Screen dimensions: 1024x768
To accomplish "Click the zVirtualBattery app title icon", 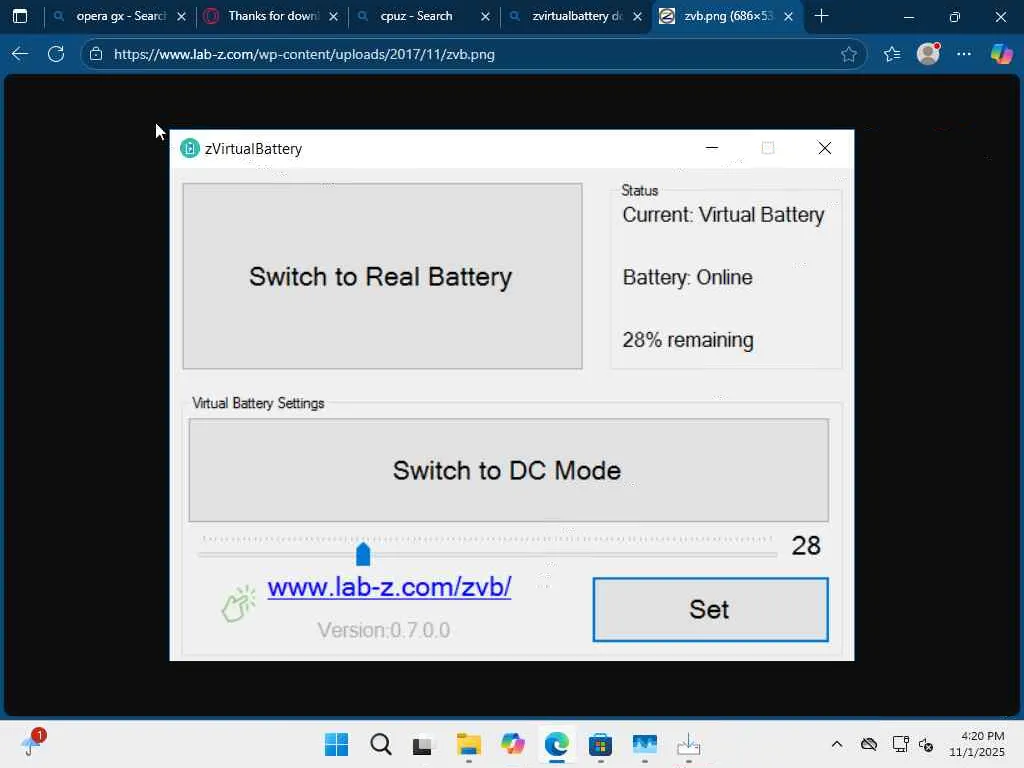I will [x=190, y=149].
